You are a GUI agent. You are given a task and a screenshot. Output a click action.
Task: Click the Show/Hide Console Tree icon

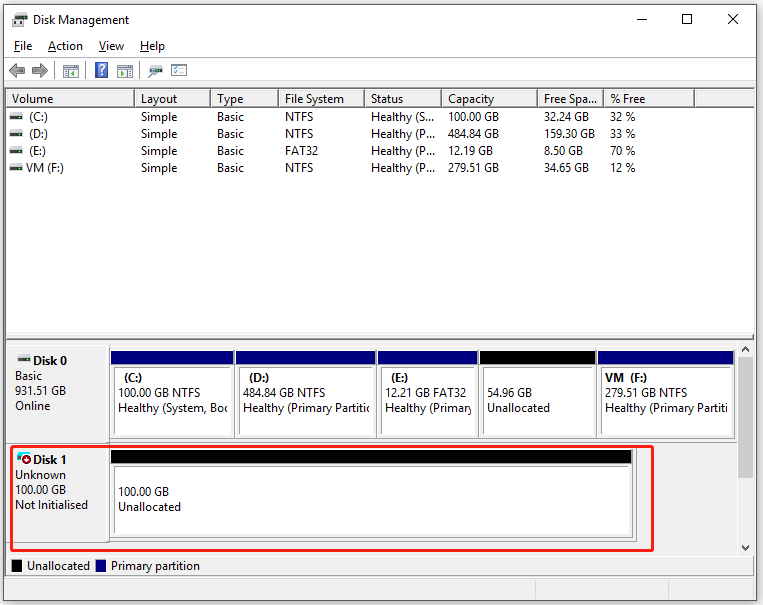tap(71, 71)
